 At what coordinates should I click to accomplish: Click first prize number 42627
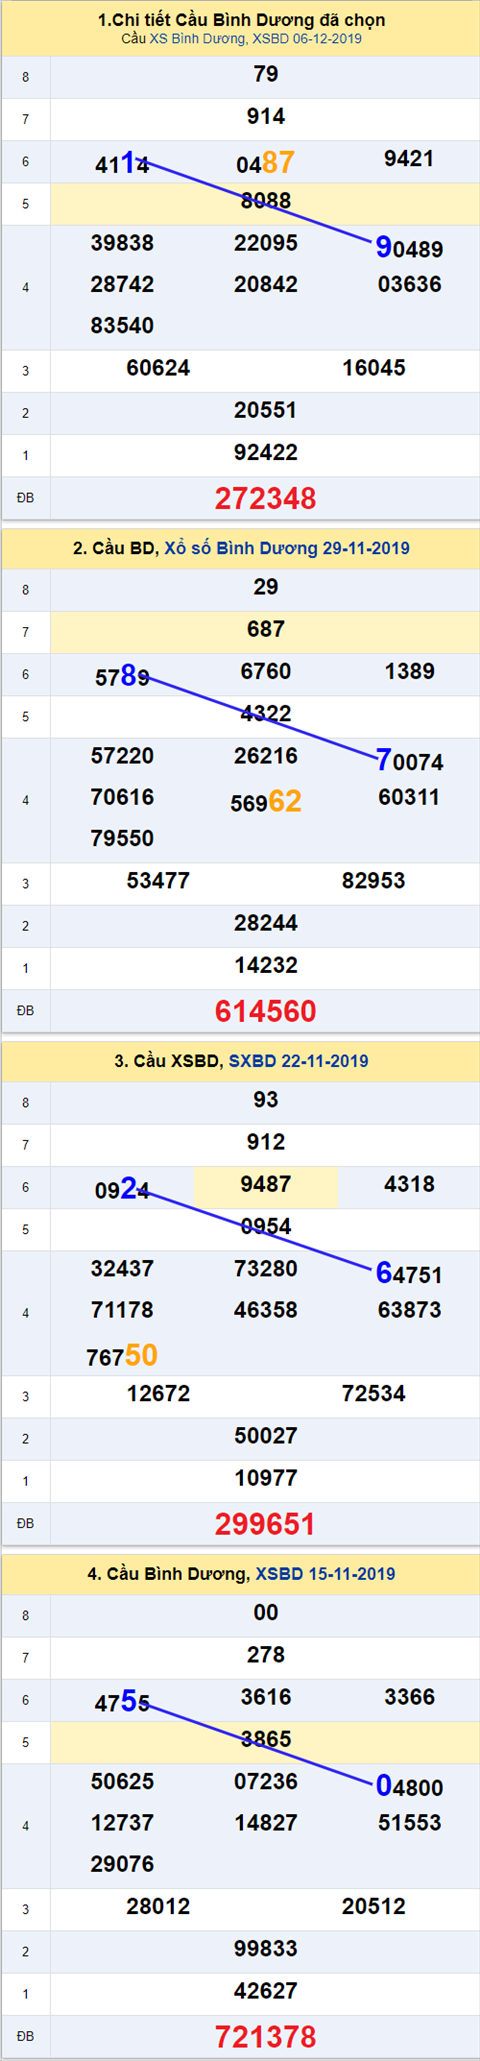click(x=266, y=1991)
